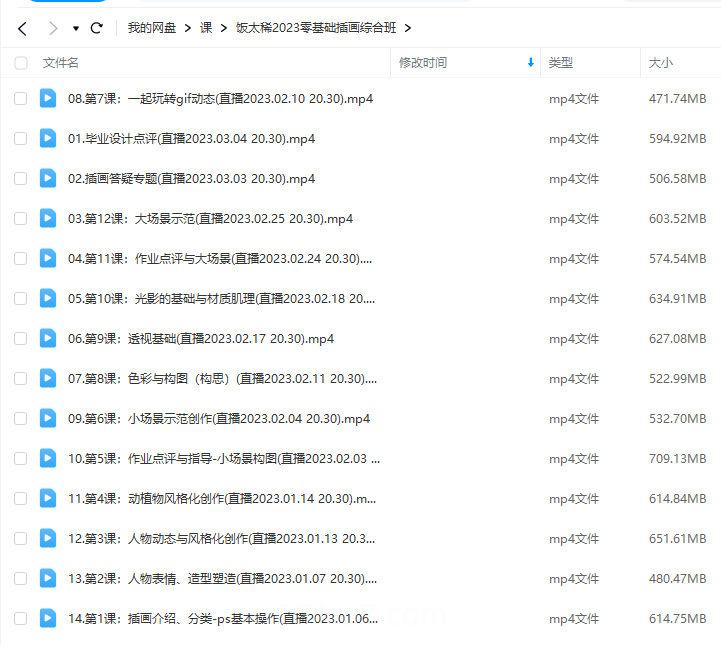Click video icon for 08.第7课 gif动态 file
Image resolution: width=721 pixels, height=645 pixels.
[48, 98]
